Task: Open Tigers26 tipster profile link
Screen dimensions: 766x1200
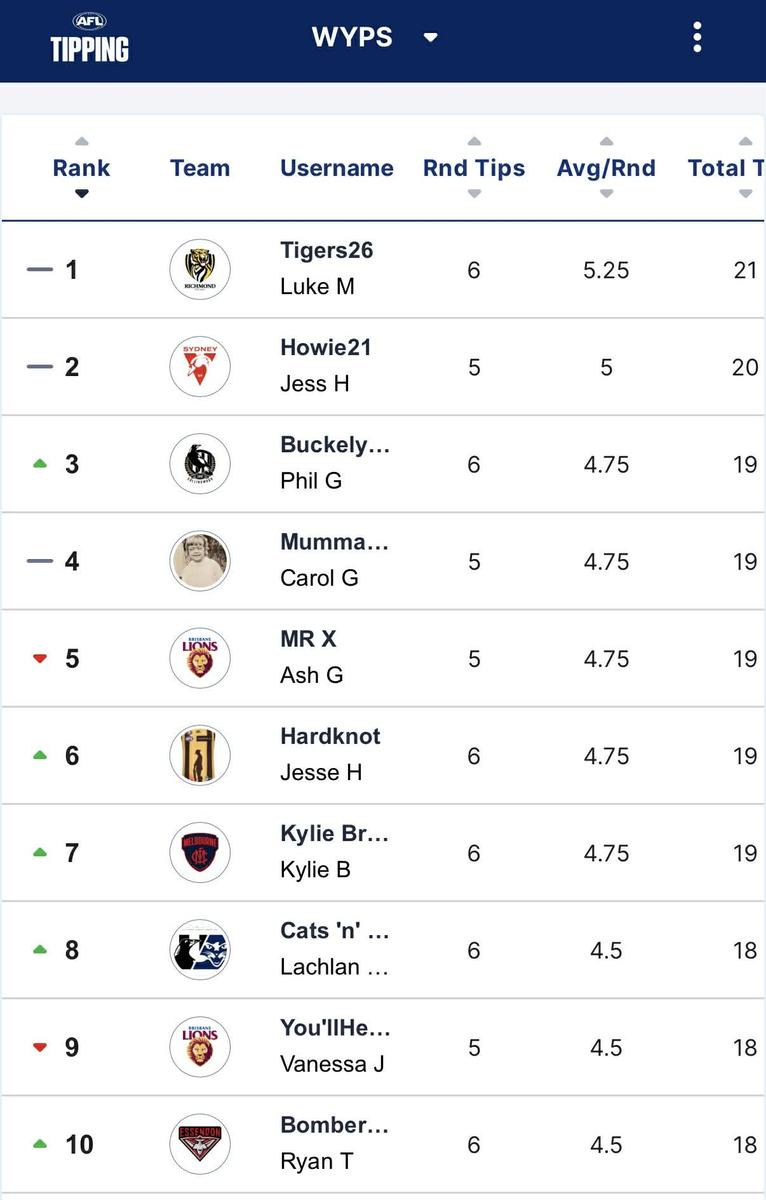Action: coord(326,250)
